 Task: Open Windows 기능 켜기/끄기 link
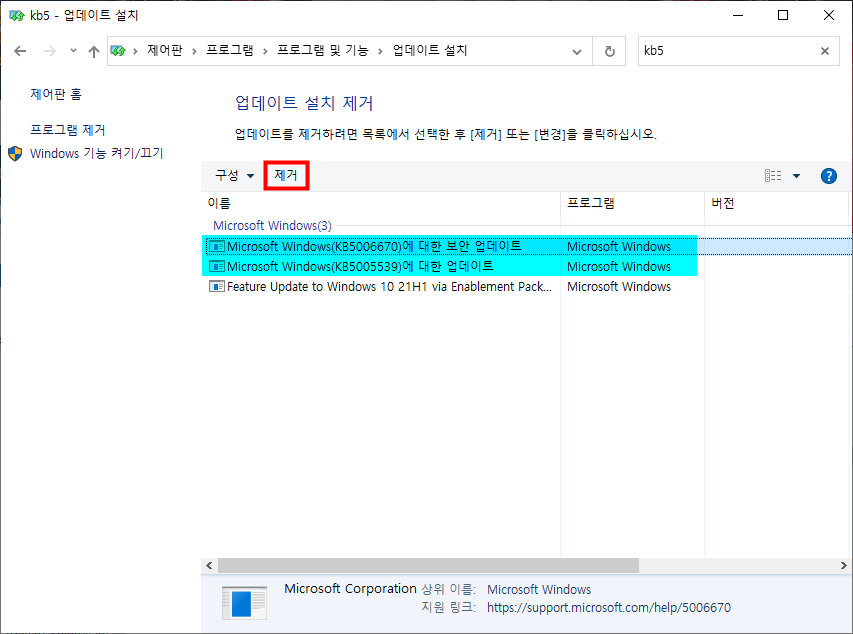pyautogui.click(x=96, y=153)
